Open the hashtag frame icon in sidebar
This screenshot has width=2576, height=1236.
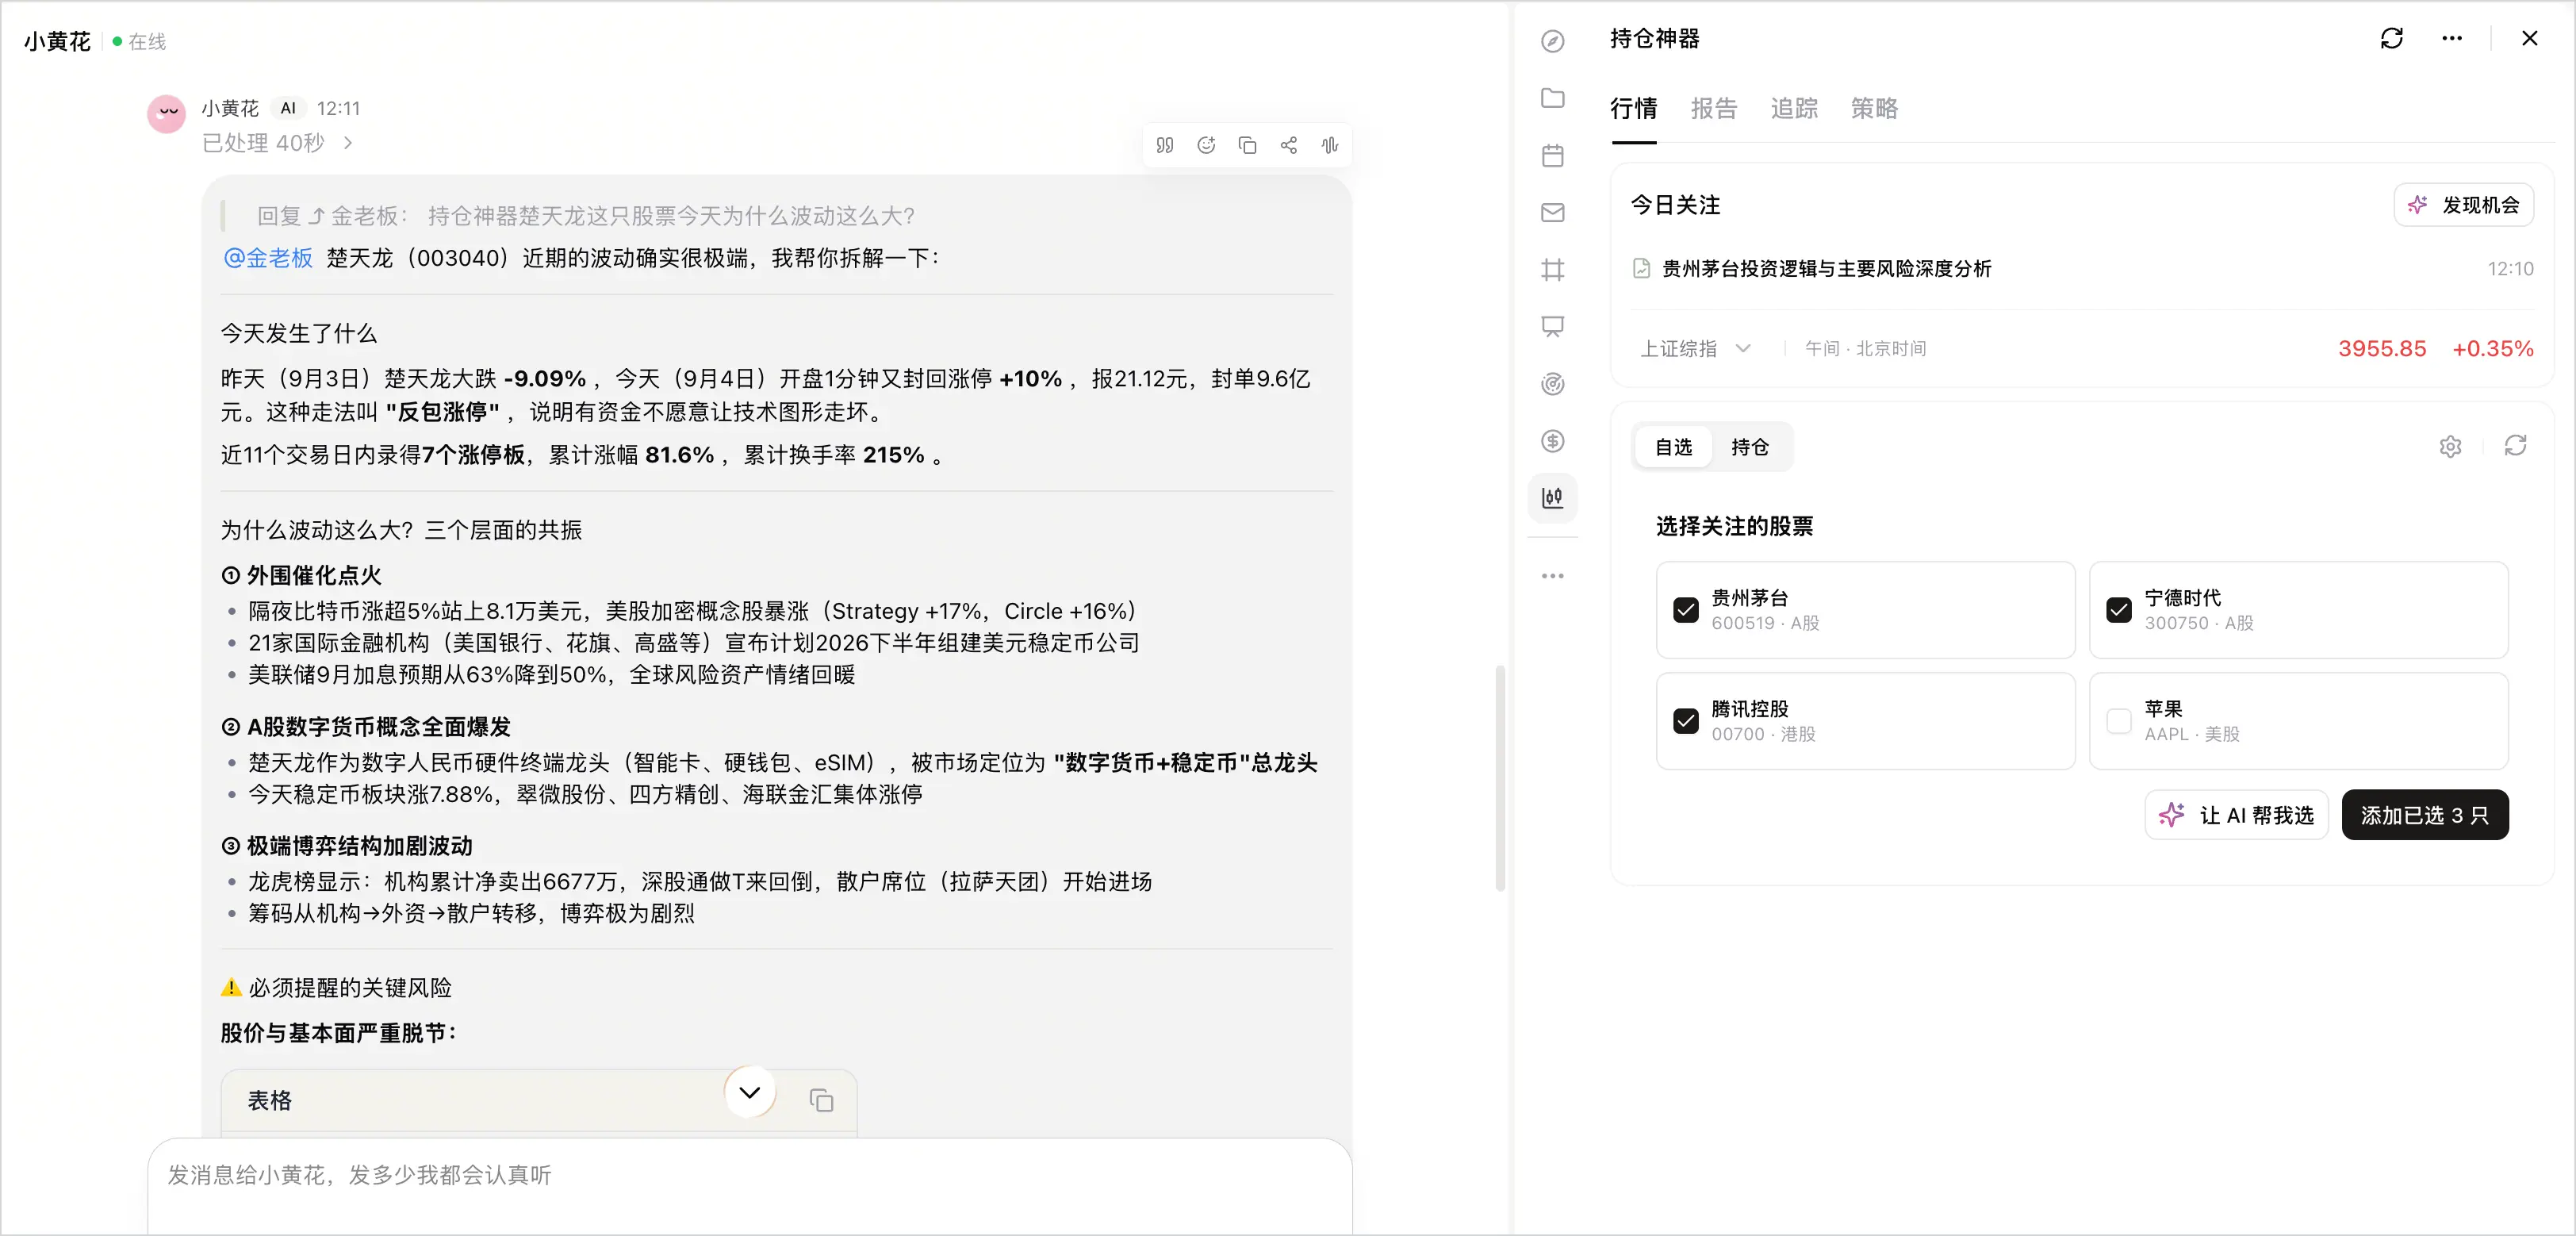[1552, 269]
